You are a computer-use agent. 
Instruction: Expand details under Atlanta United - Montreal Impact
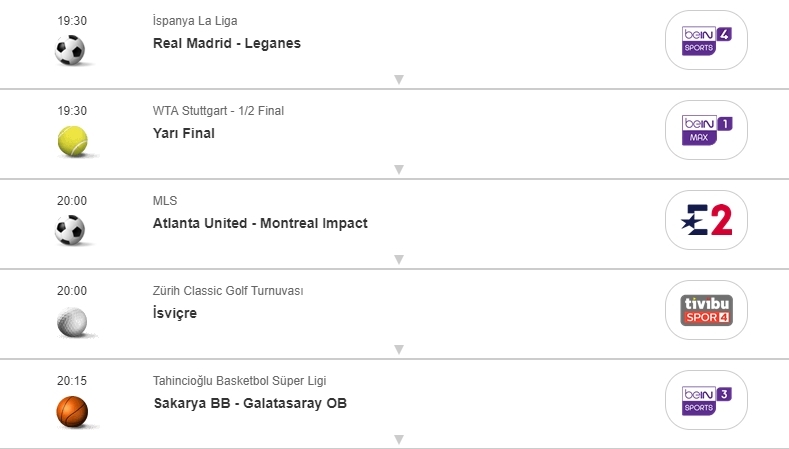pos(398,260)
